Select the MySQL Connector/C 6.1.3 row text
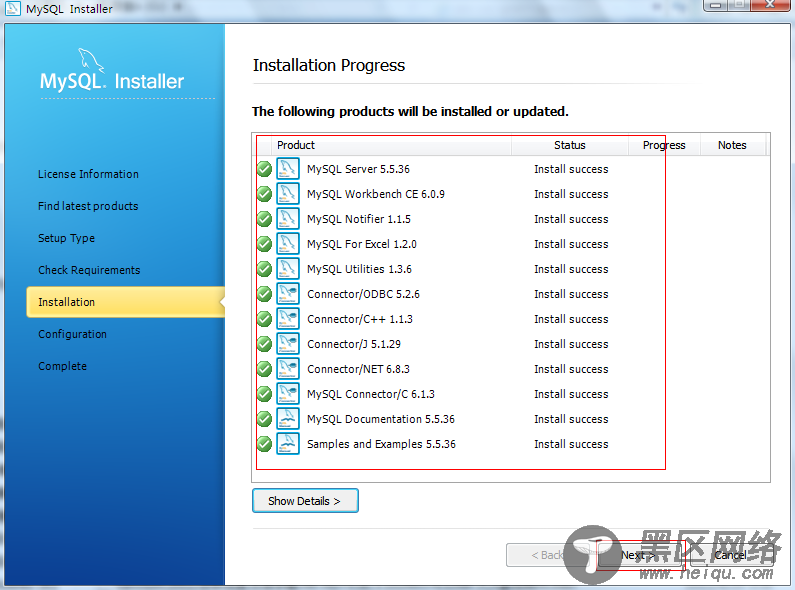 click(x=371, y=394)
